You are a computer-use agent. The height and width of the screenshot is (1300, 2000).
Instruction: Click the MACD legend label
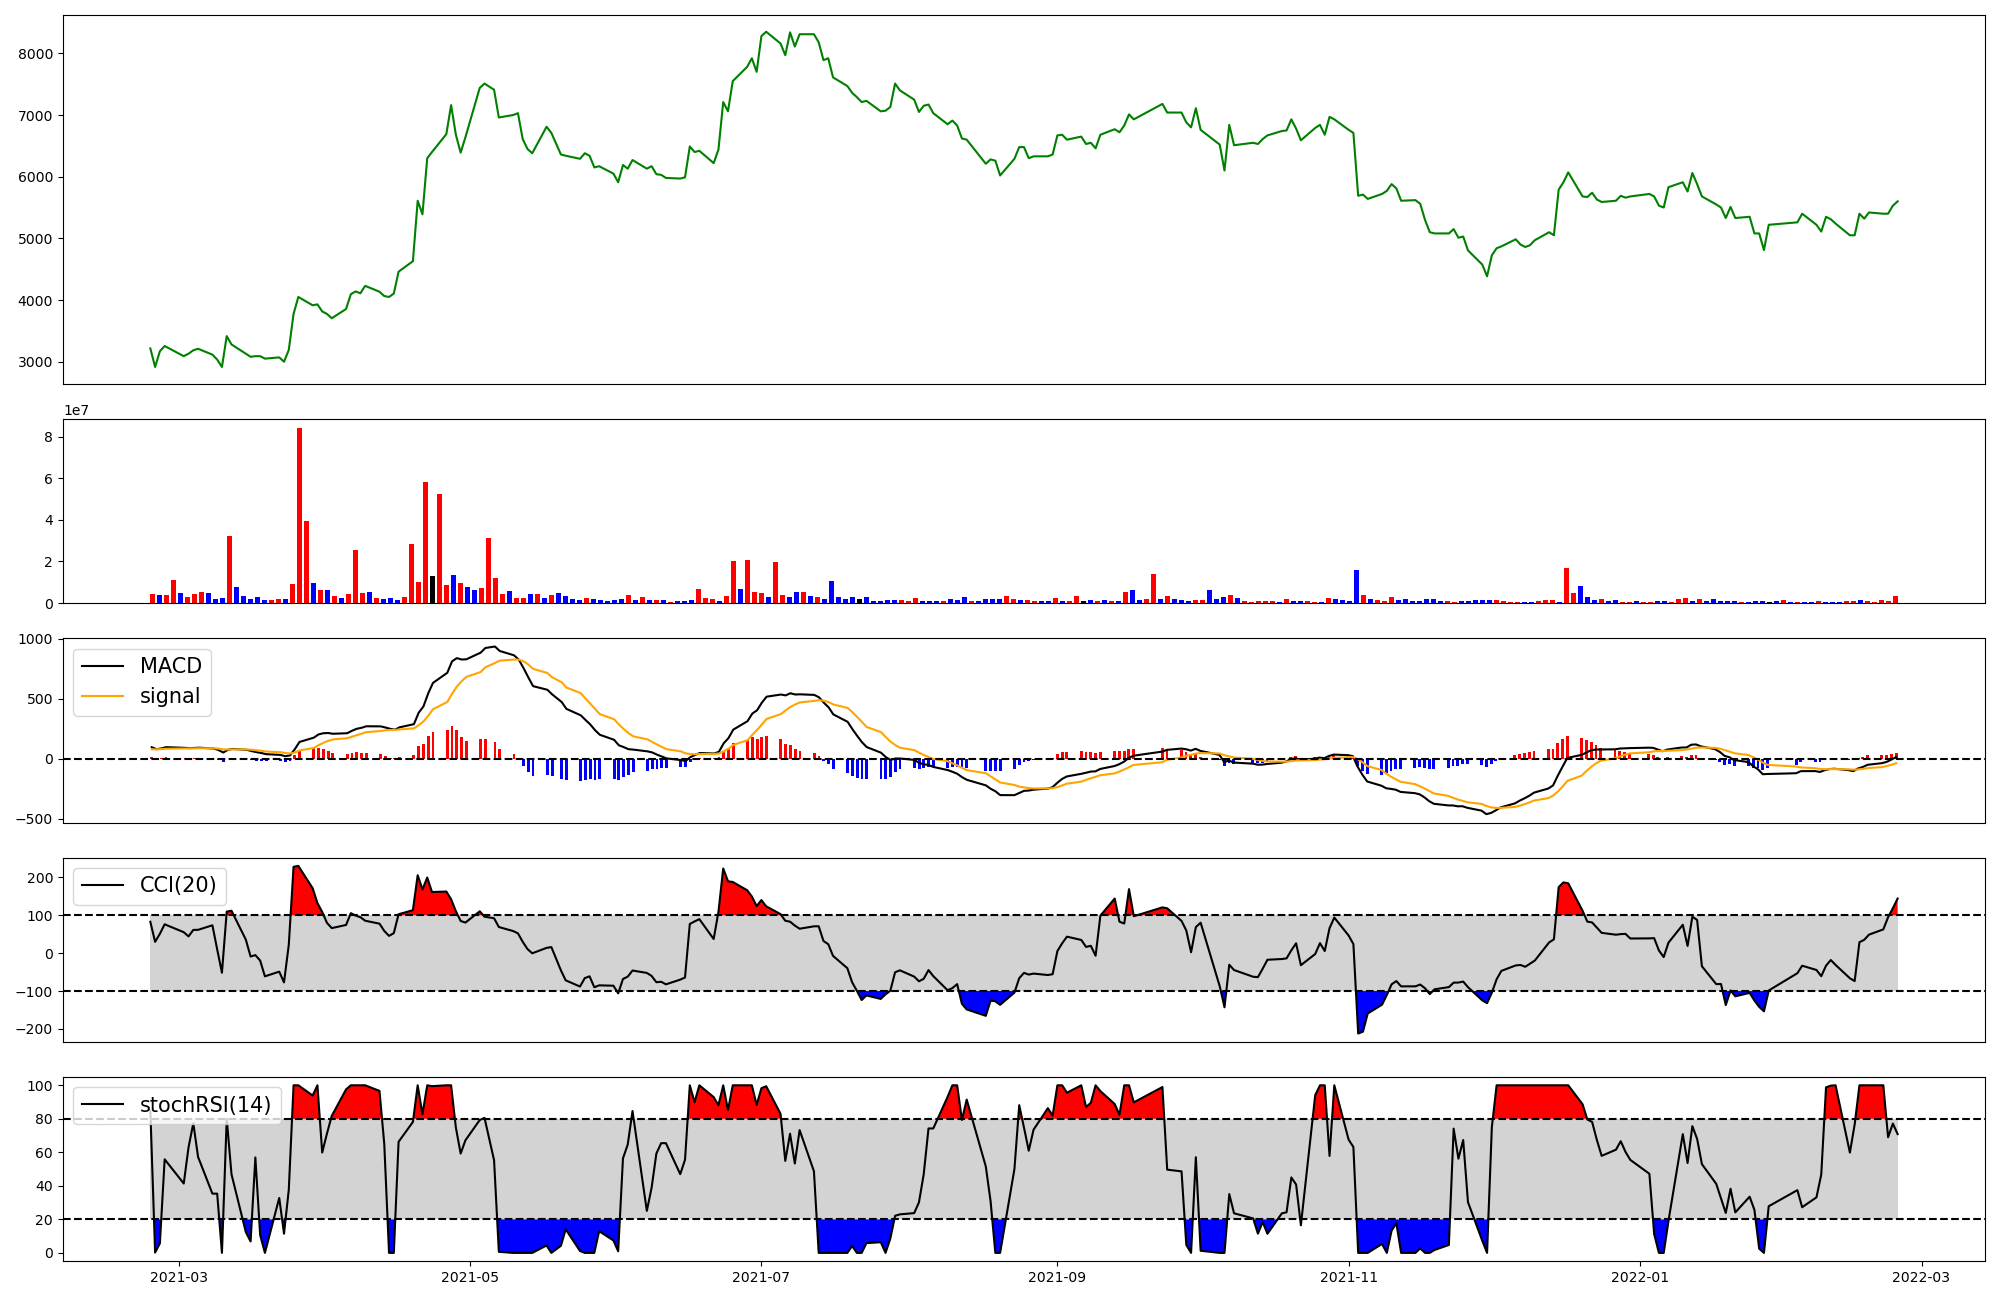[x=170, y=666]
